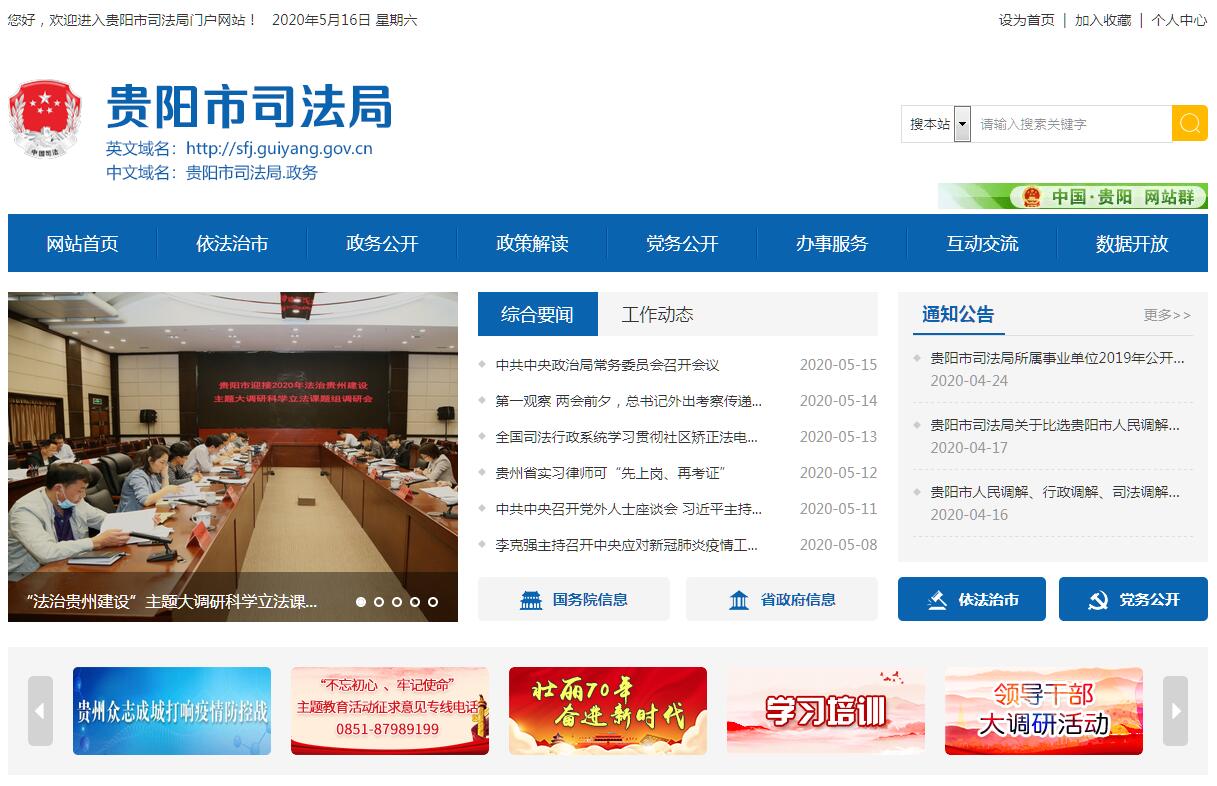Open 办事服务 in main navigation
Viewport: 1217px width, 786px height.
click(832, 243)
